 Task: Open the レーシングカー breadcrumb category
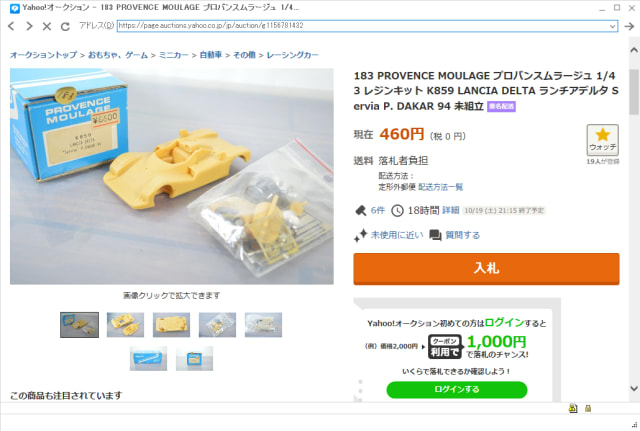pyautogui.click(x=292, y=55)
